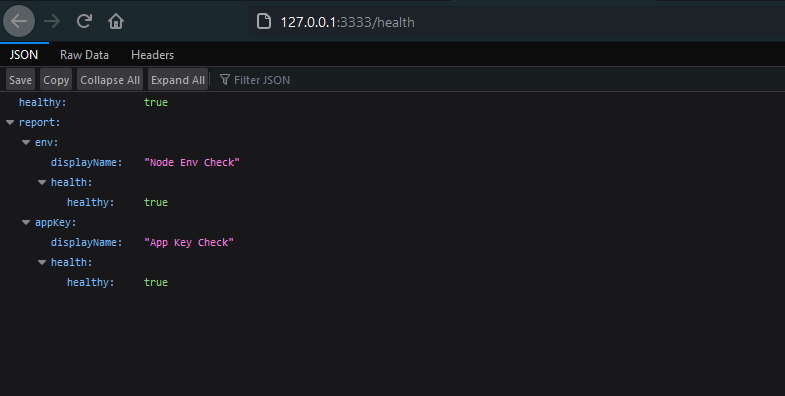785x396 pixels.
Task: Click the address bar showing 127.0.0.1:3333/health
Action: click(516, 22)
